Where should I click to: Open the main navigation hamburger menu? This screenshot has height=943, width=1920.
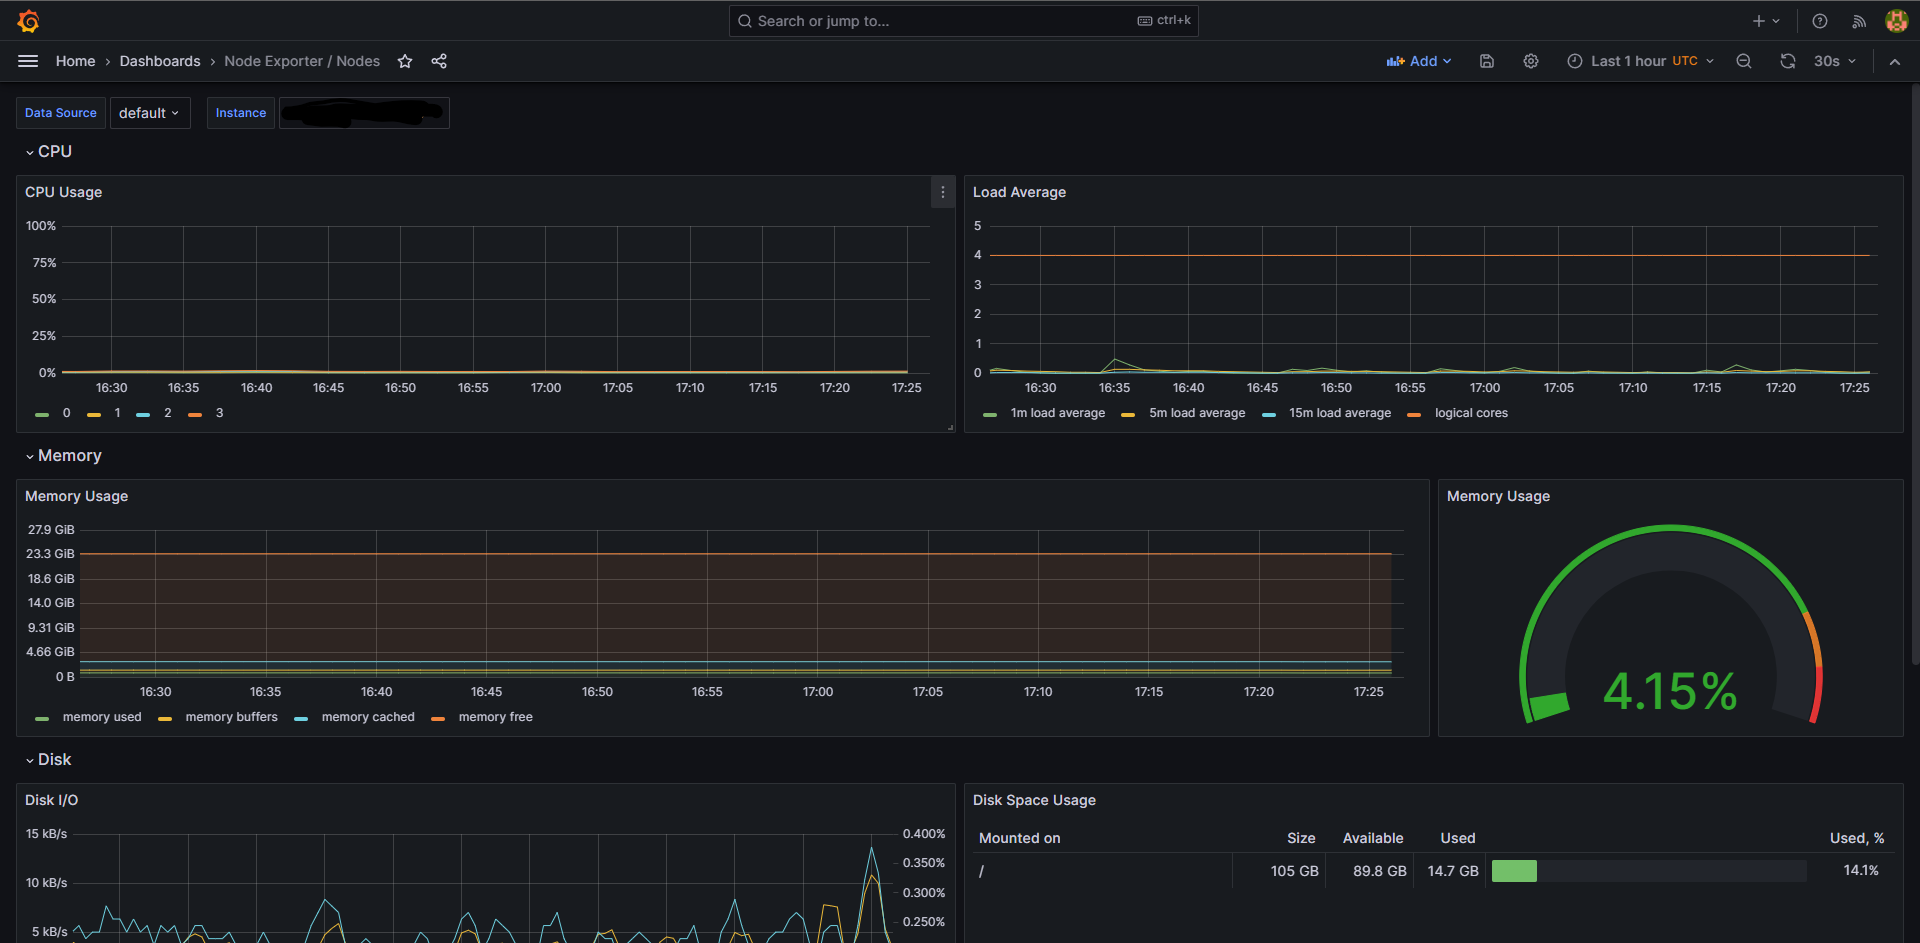coord(28,61)
